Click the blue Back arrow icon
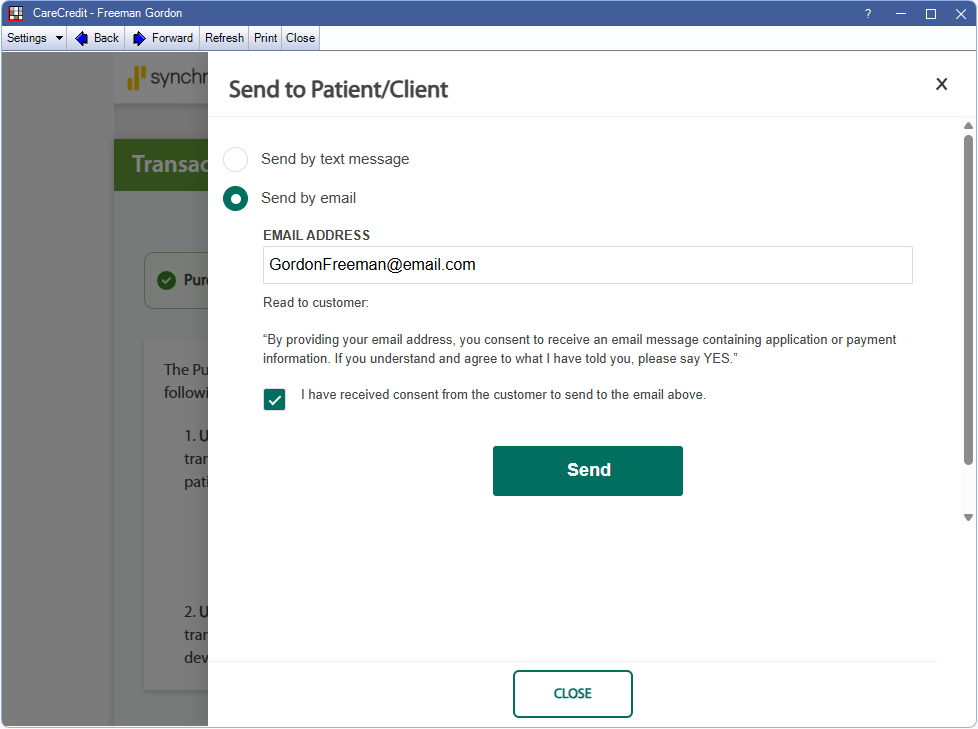 tap(82, 38)
